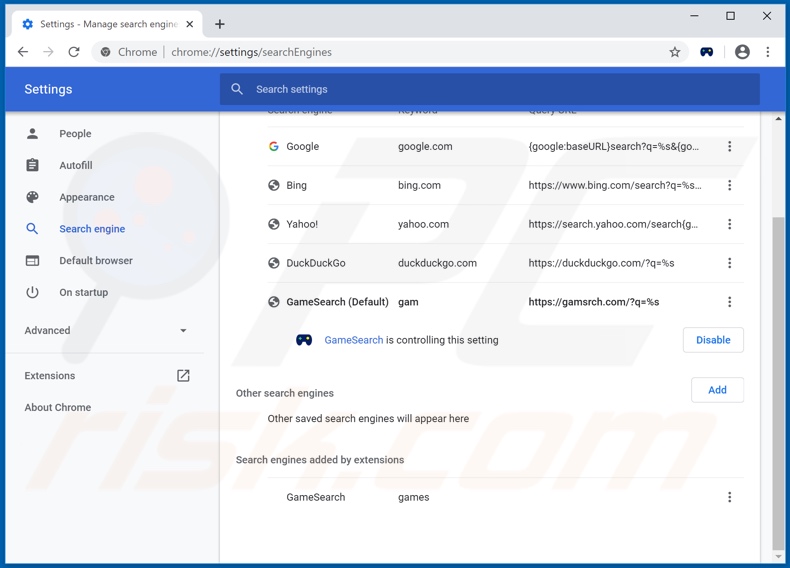Viewport: 790px width, 568px height.
Task: Click the 'gam' keyword text
Action: point(408,302)
